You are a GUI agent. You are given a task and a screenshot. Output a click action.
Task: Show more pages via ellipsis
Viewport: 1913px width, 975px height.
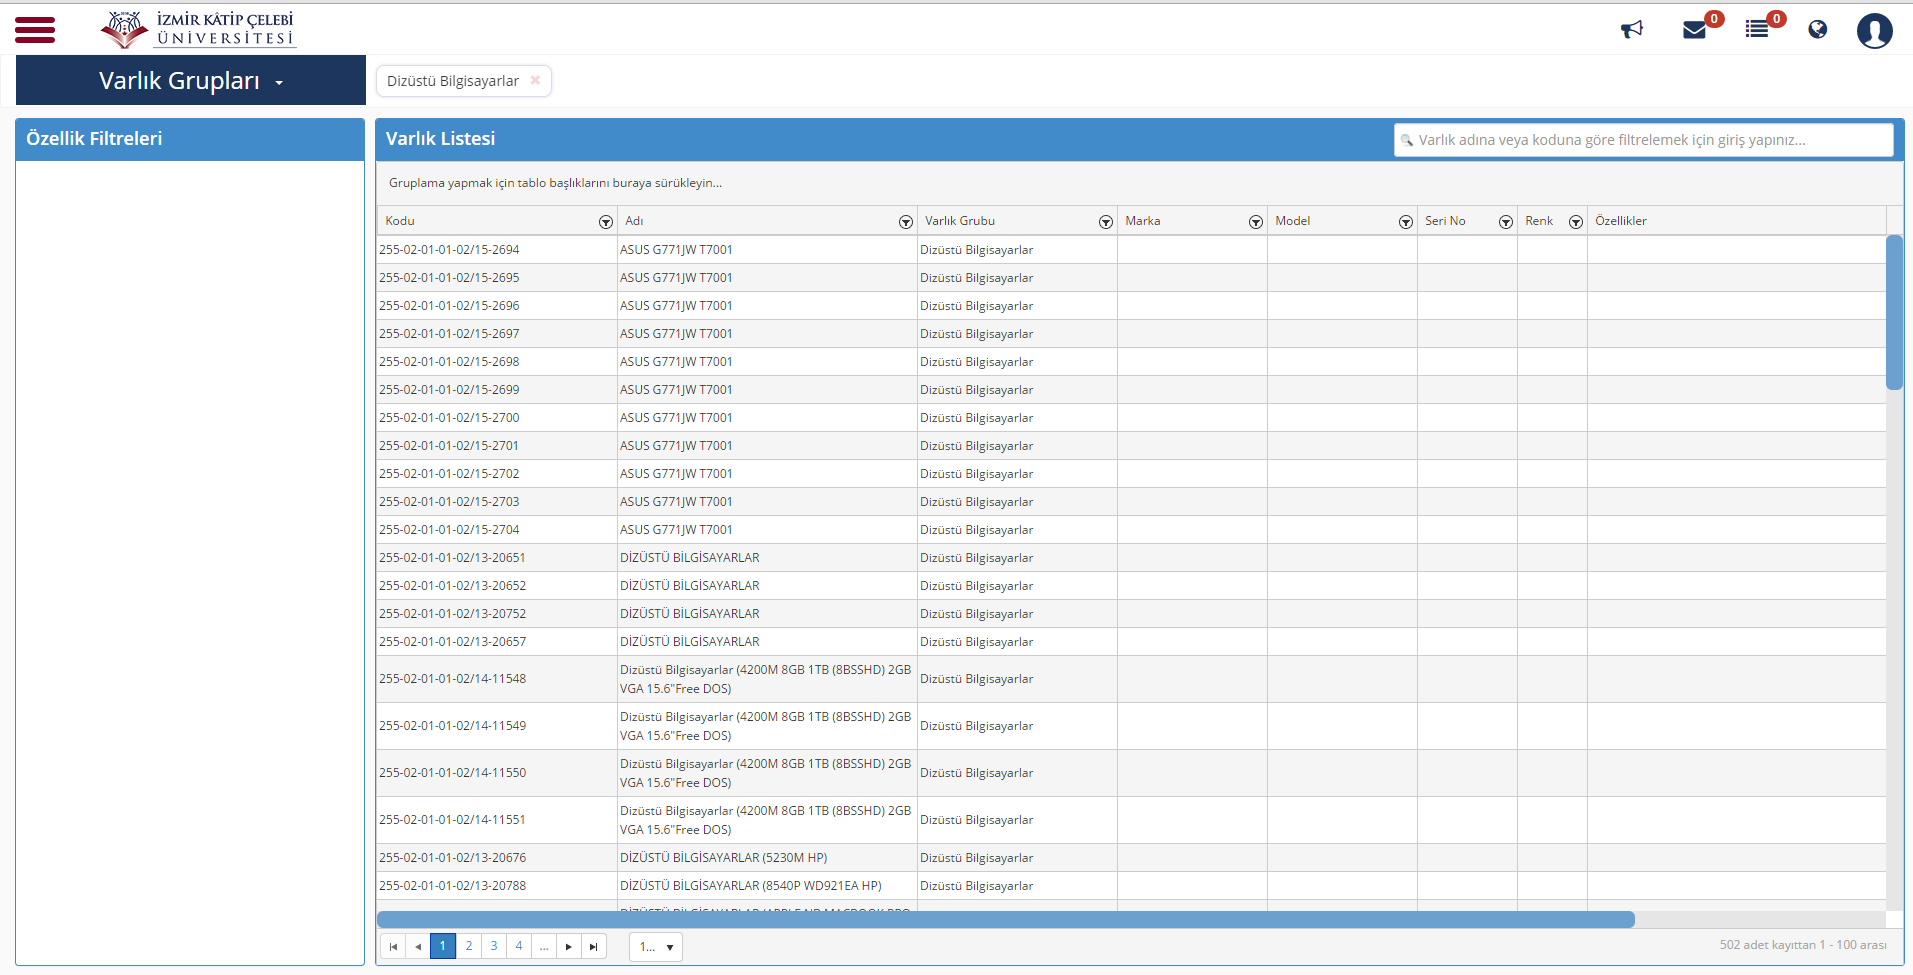pyautogui.click(x=544, y=946)
